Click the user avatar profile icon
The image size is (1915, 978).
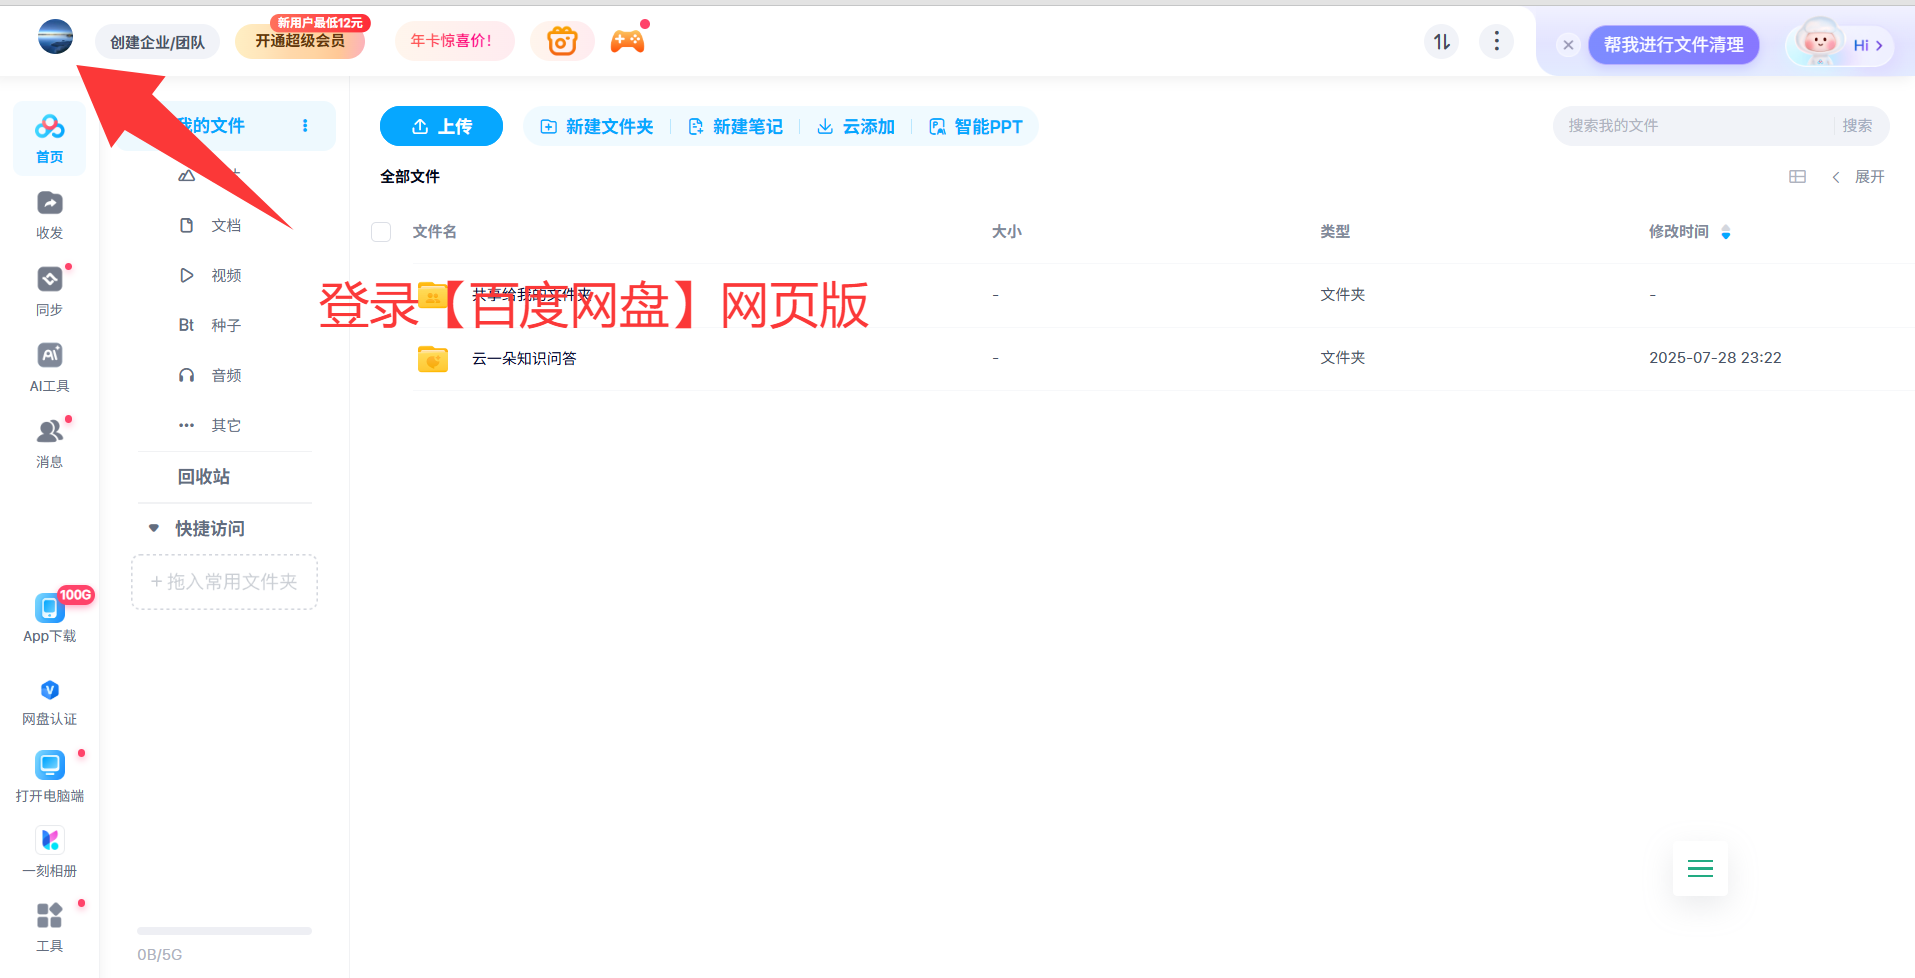(x=55, y=37)
